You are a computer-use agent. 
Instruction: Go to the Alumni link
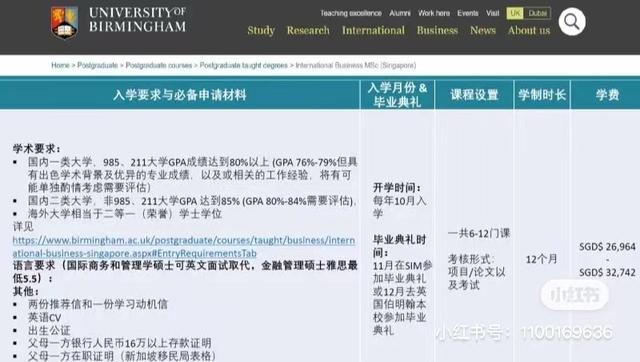(400, 13)
